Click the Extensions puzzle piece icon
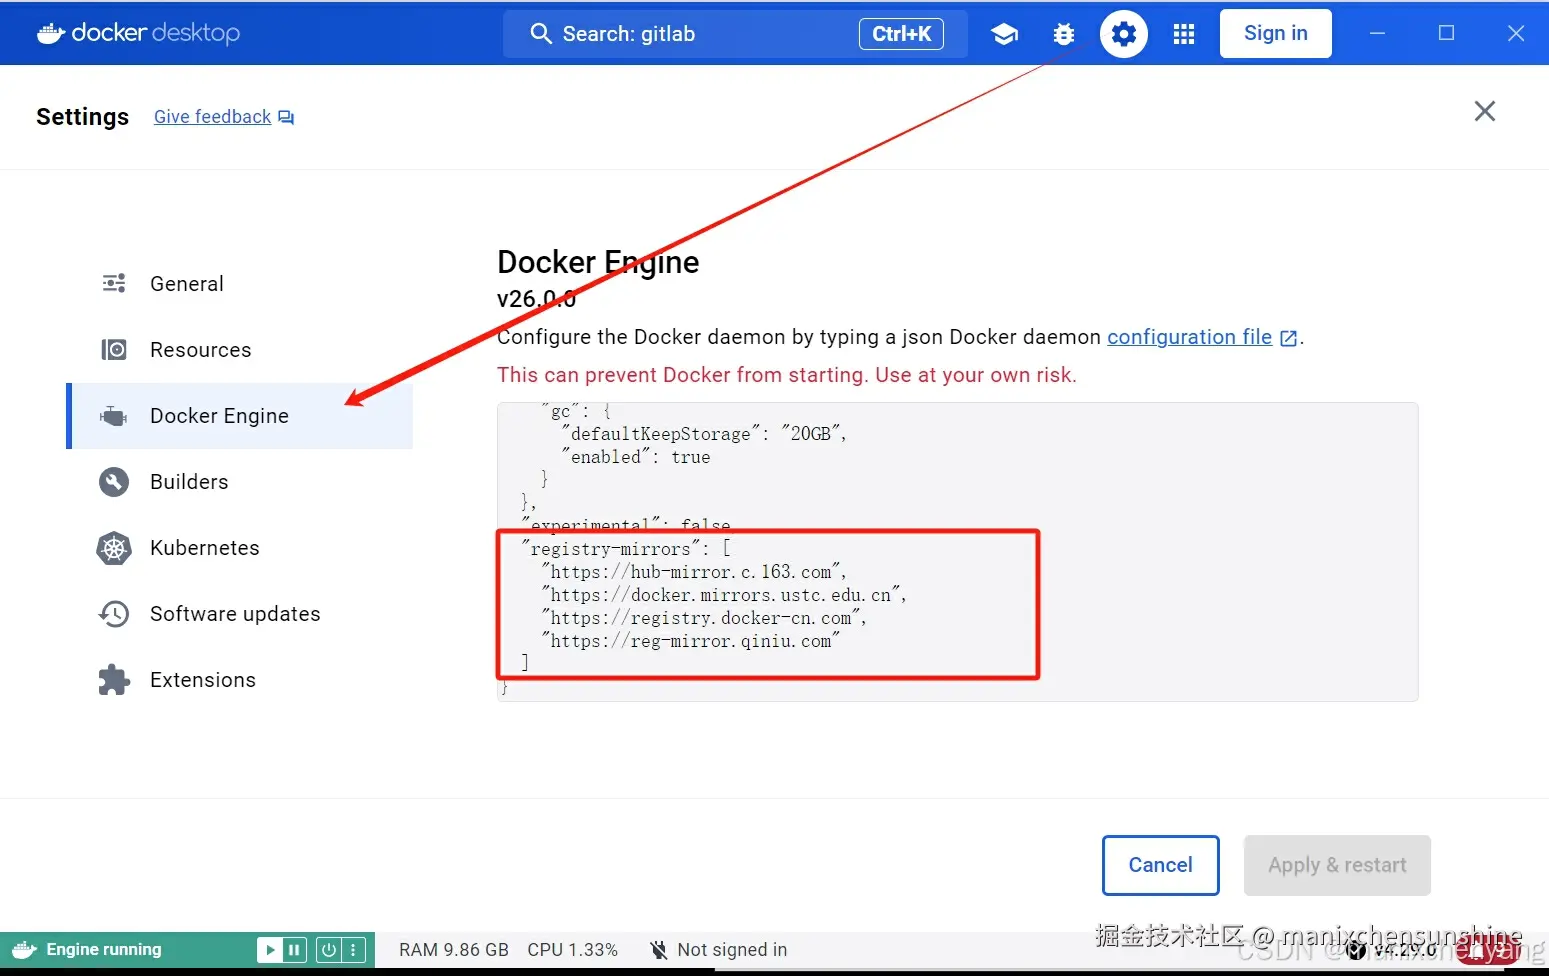This screenshot has height=976, width=1549. 114,680
